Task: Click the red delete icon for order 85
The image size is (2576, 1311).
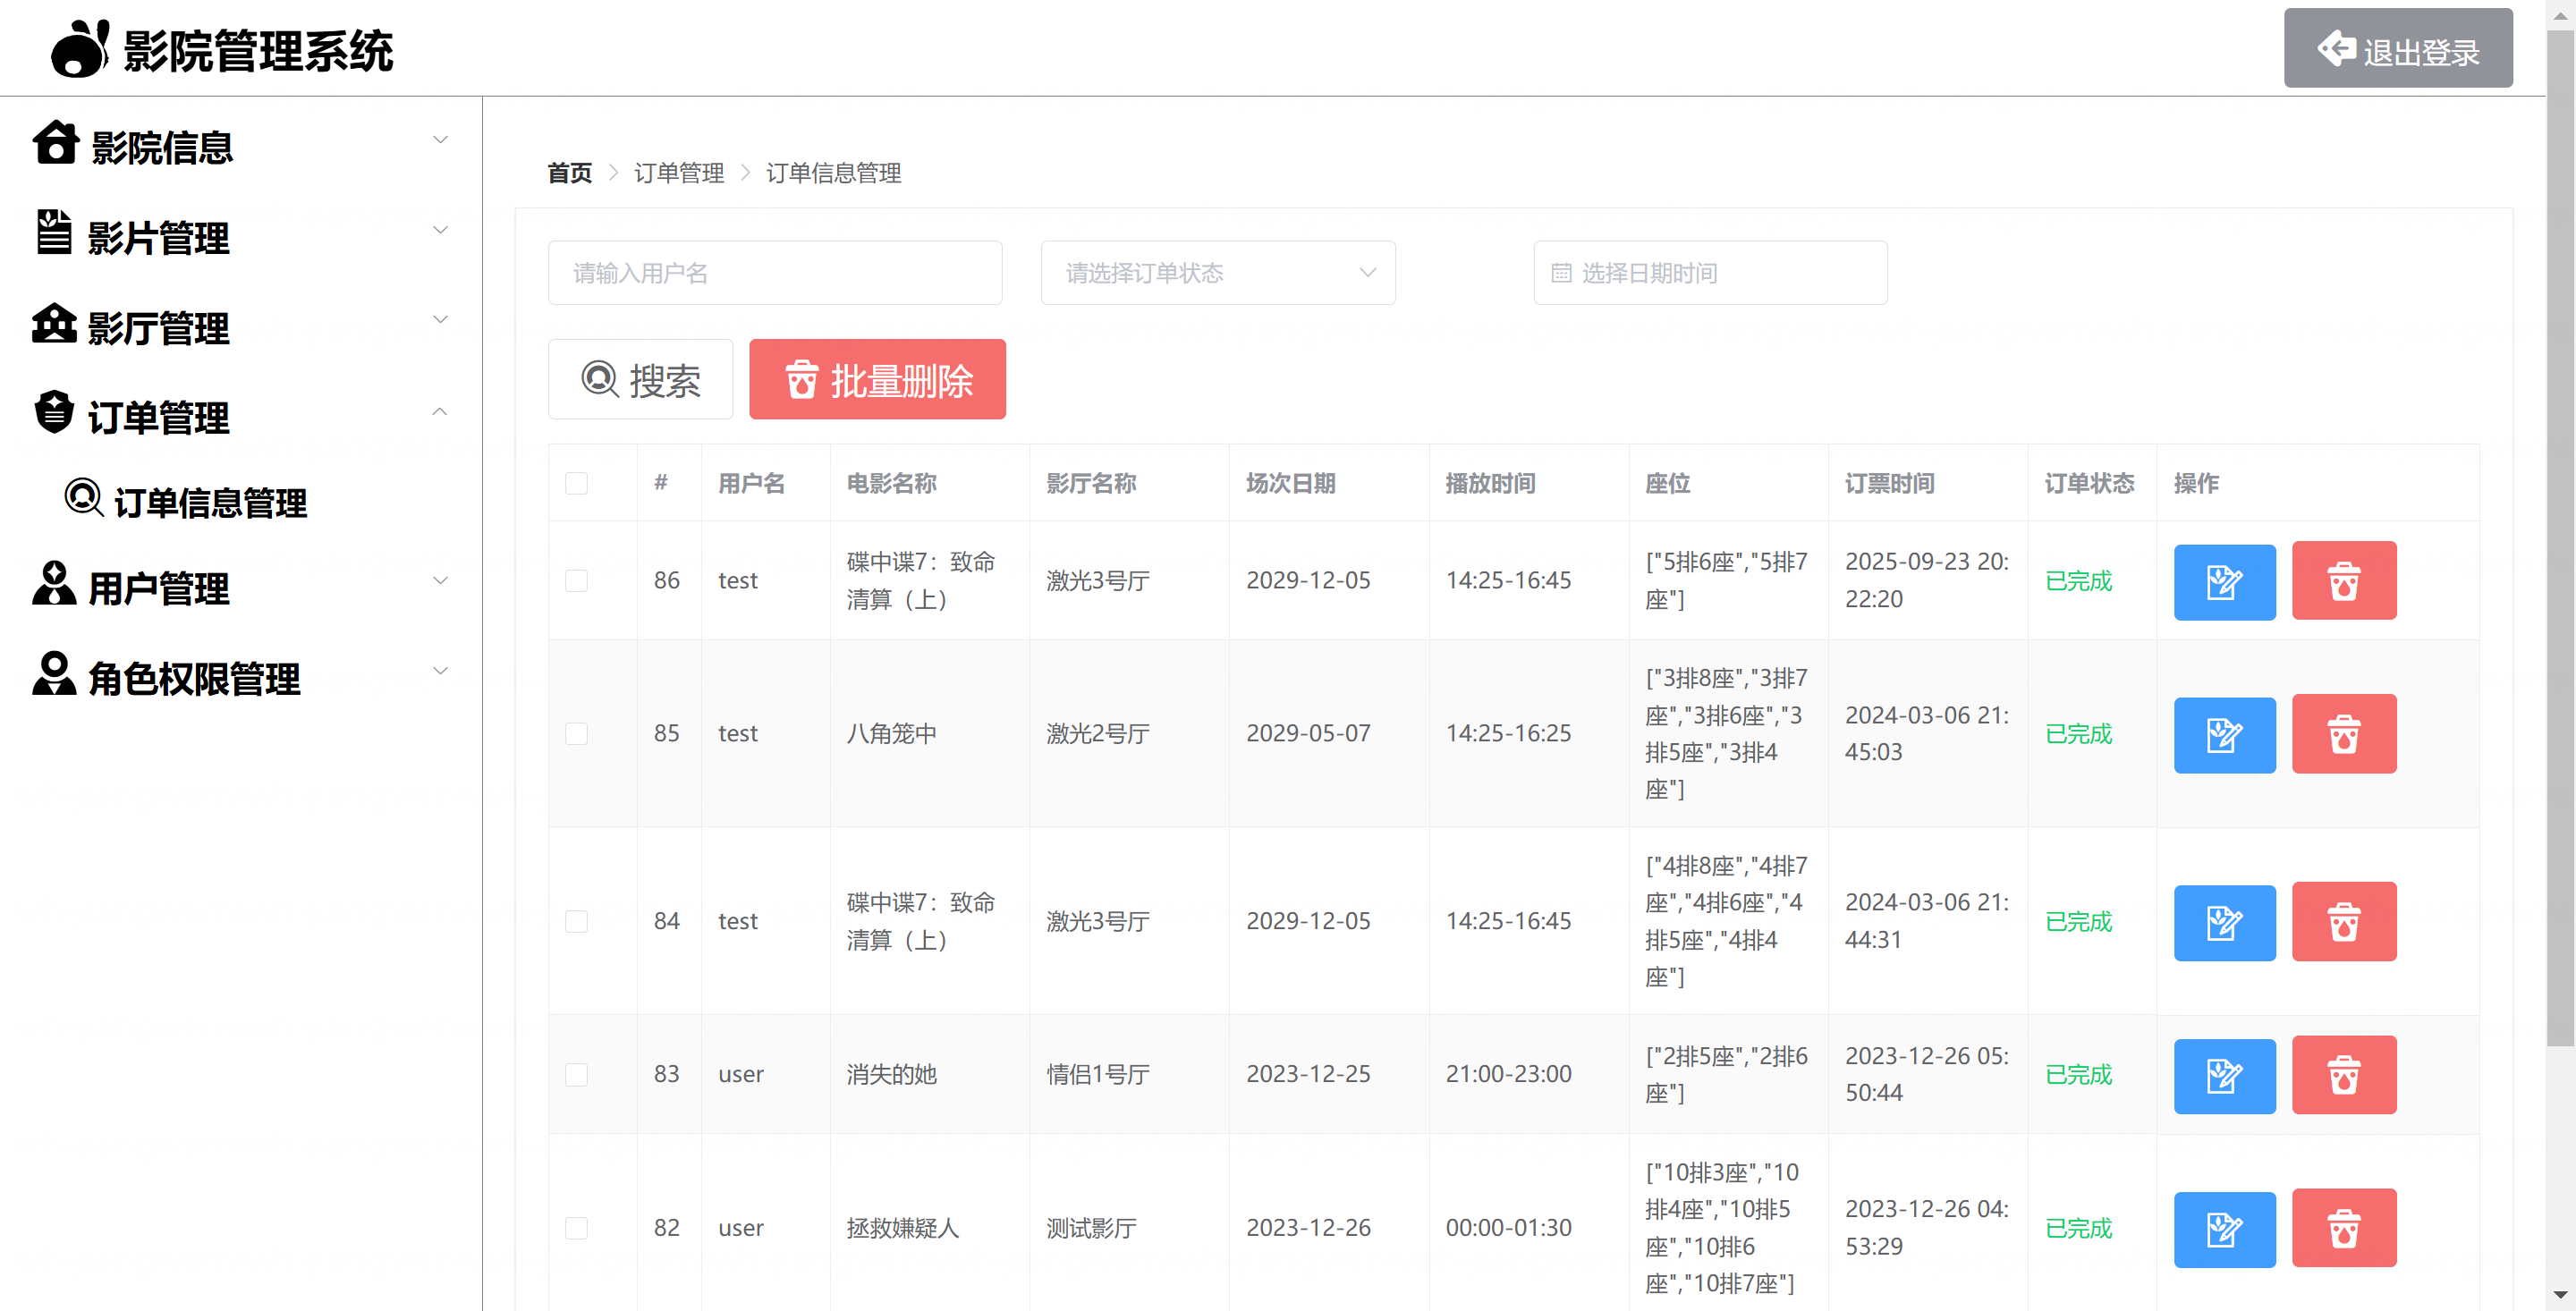Action: pyautogui.click(x=2343, y=734)
